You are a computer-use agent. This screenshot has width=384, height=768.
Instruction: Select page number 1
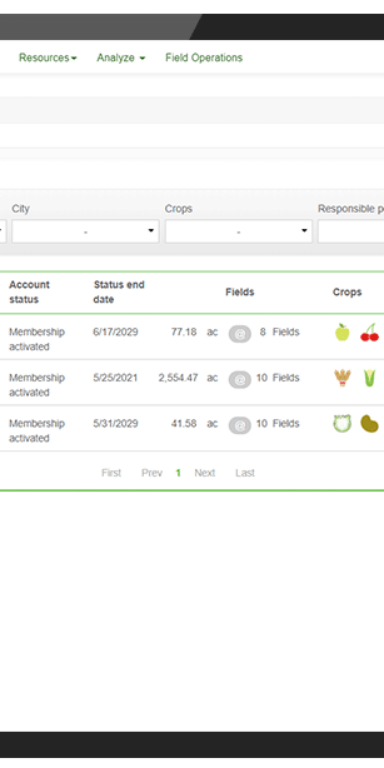[178, 473]
